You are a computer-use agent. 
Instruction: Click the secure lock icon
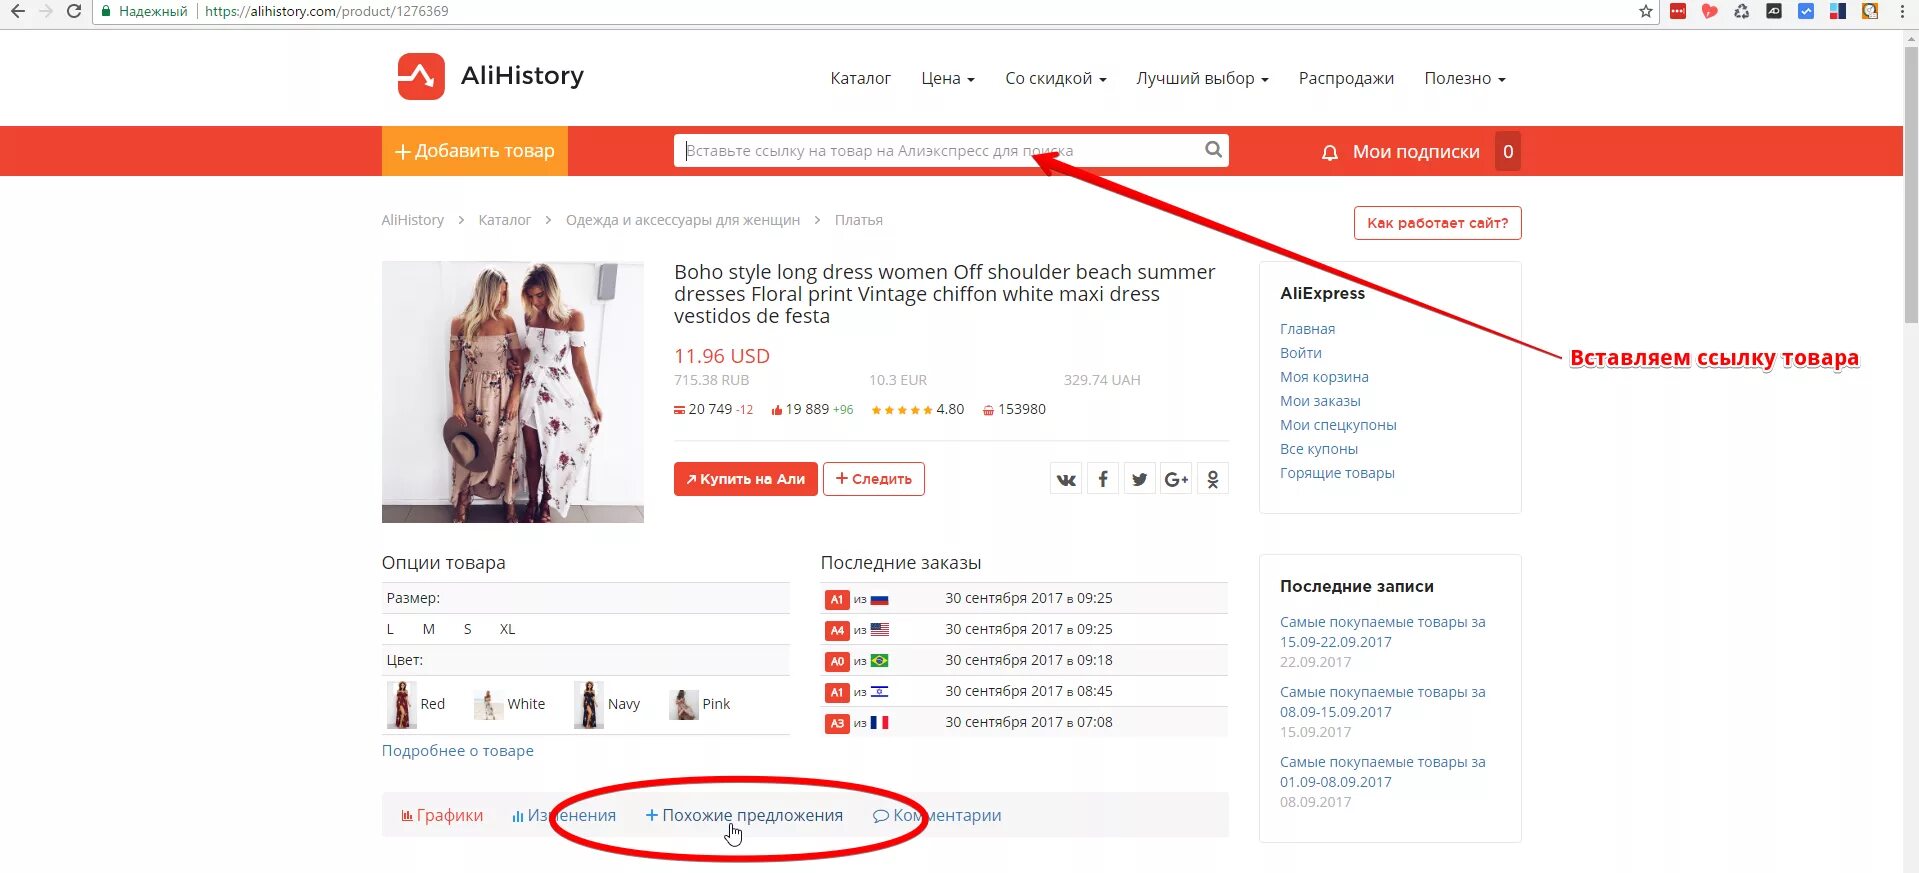(x=106, y=12)
